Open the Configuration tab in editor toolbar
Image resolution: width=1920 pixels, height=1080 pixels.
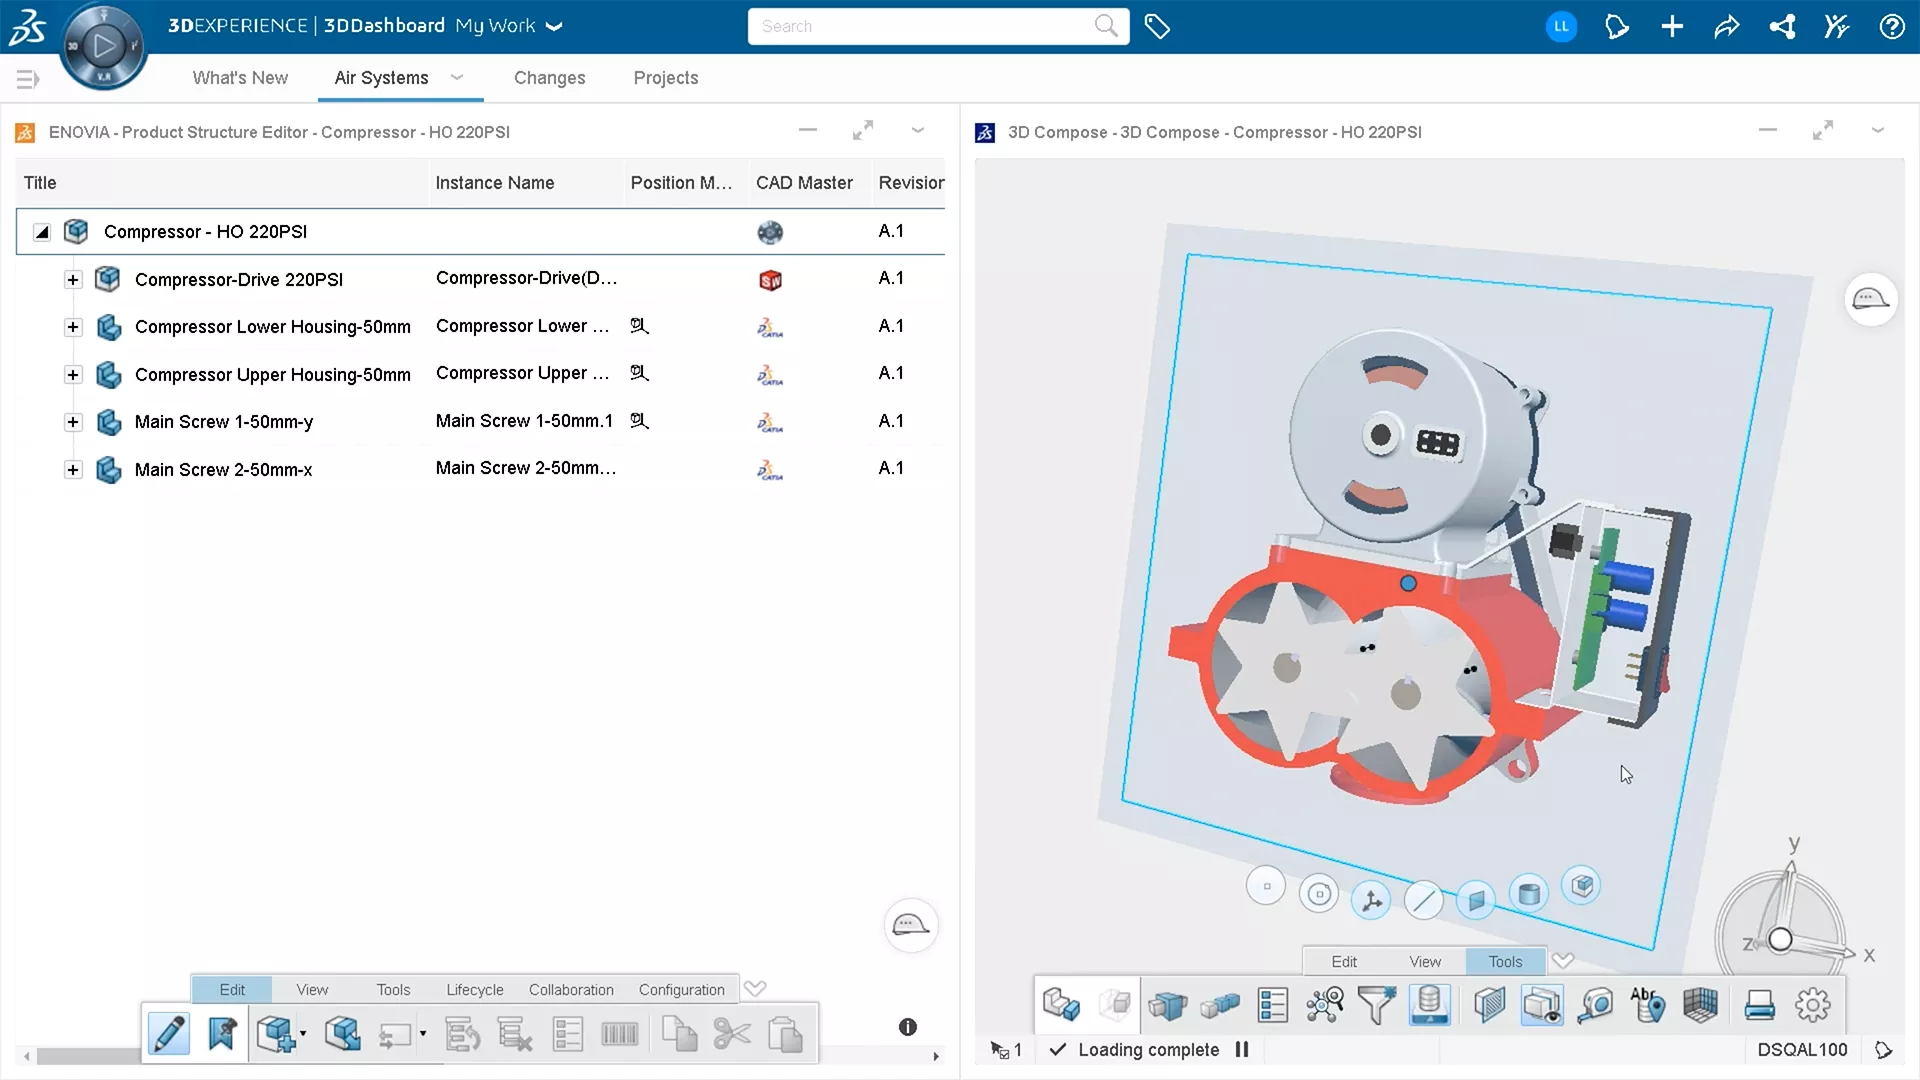point(682,990)
